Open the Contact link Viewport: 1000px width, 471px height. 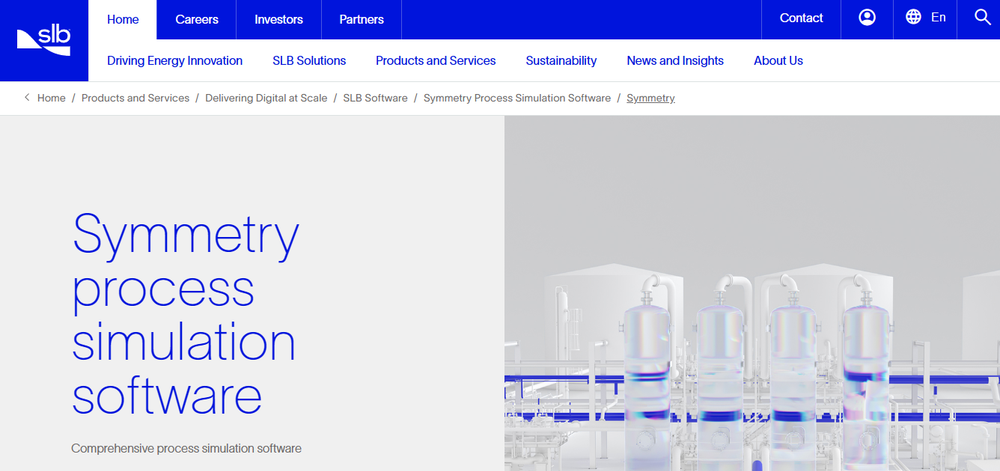pos(801,18)
